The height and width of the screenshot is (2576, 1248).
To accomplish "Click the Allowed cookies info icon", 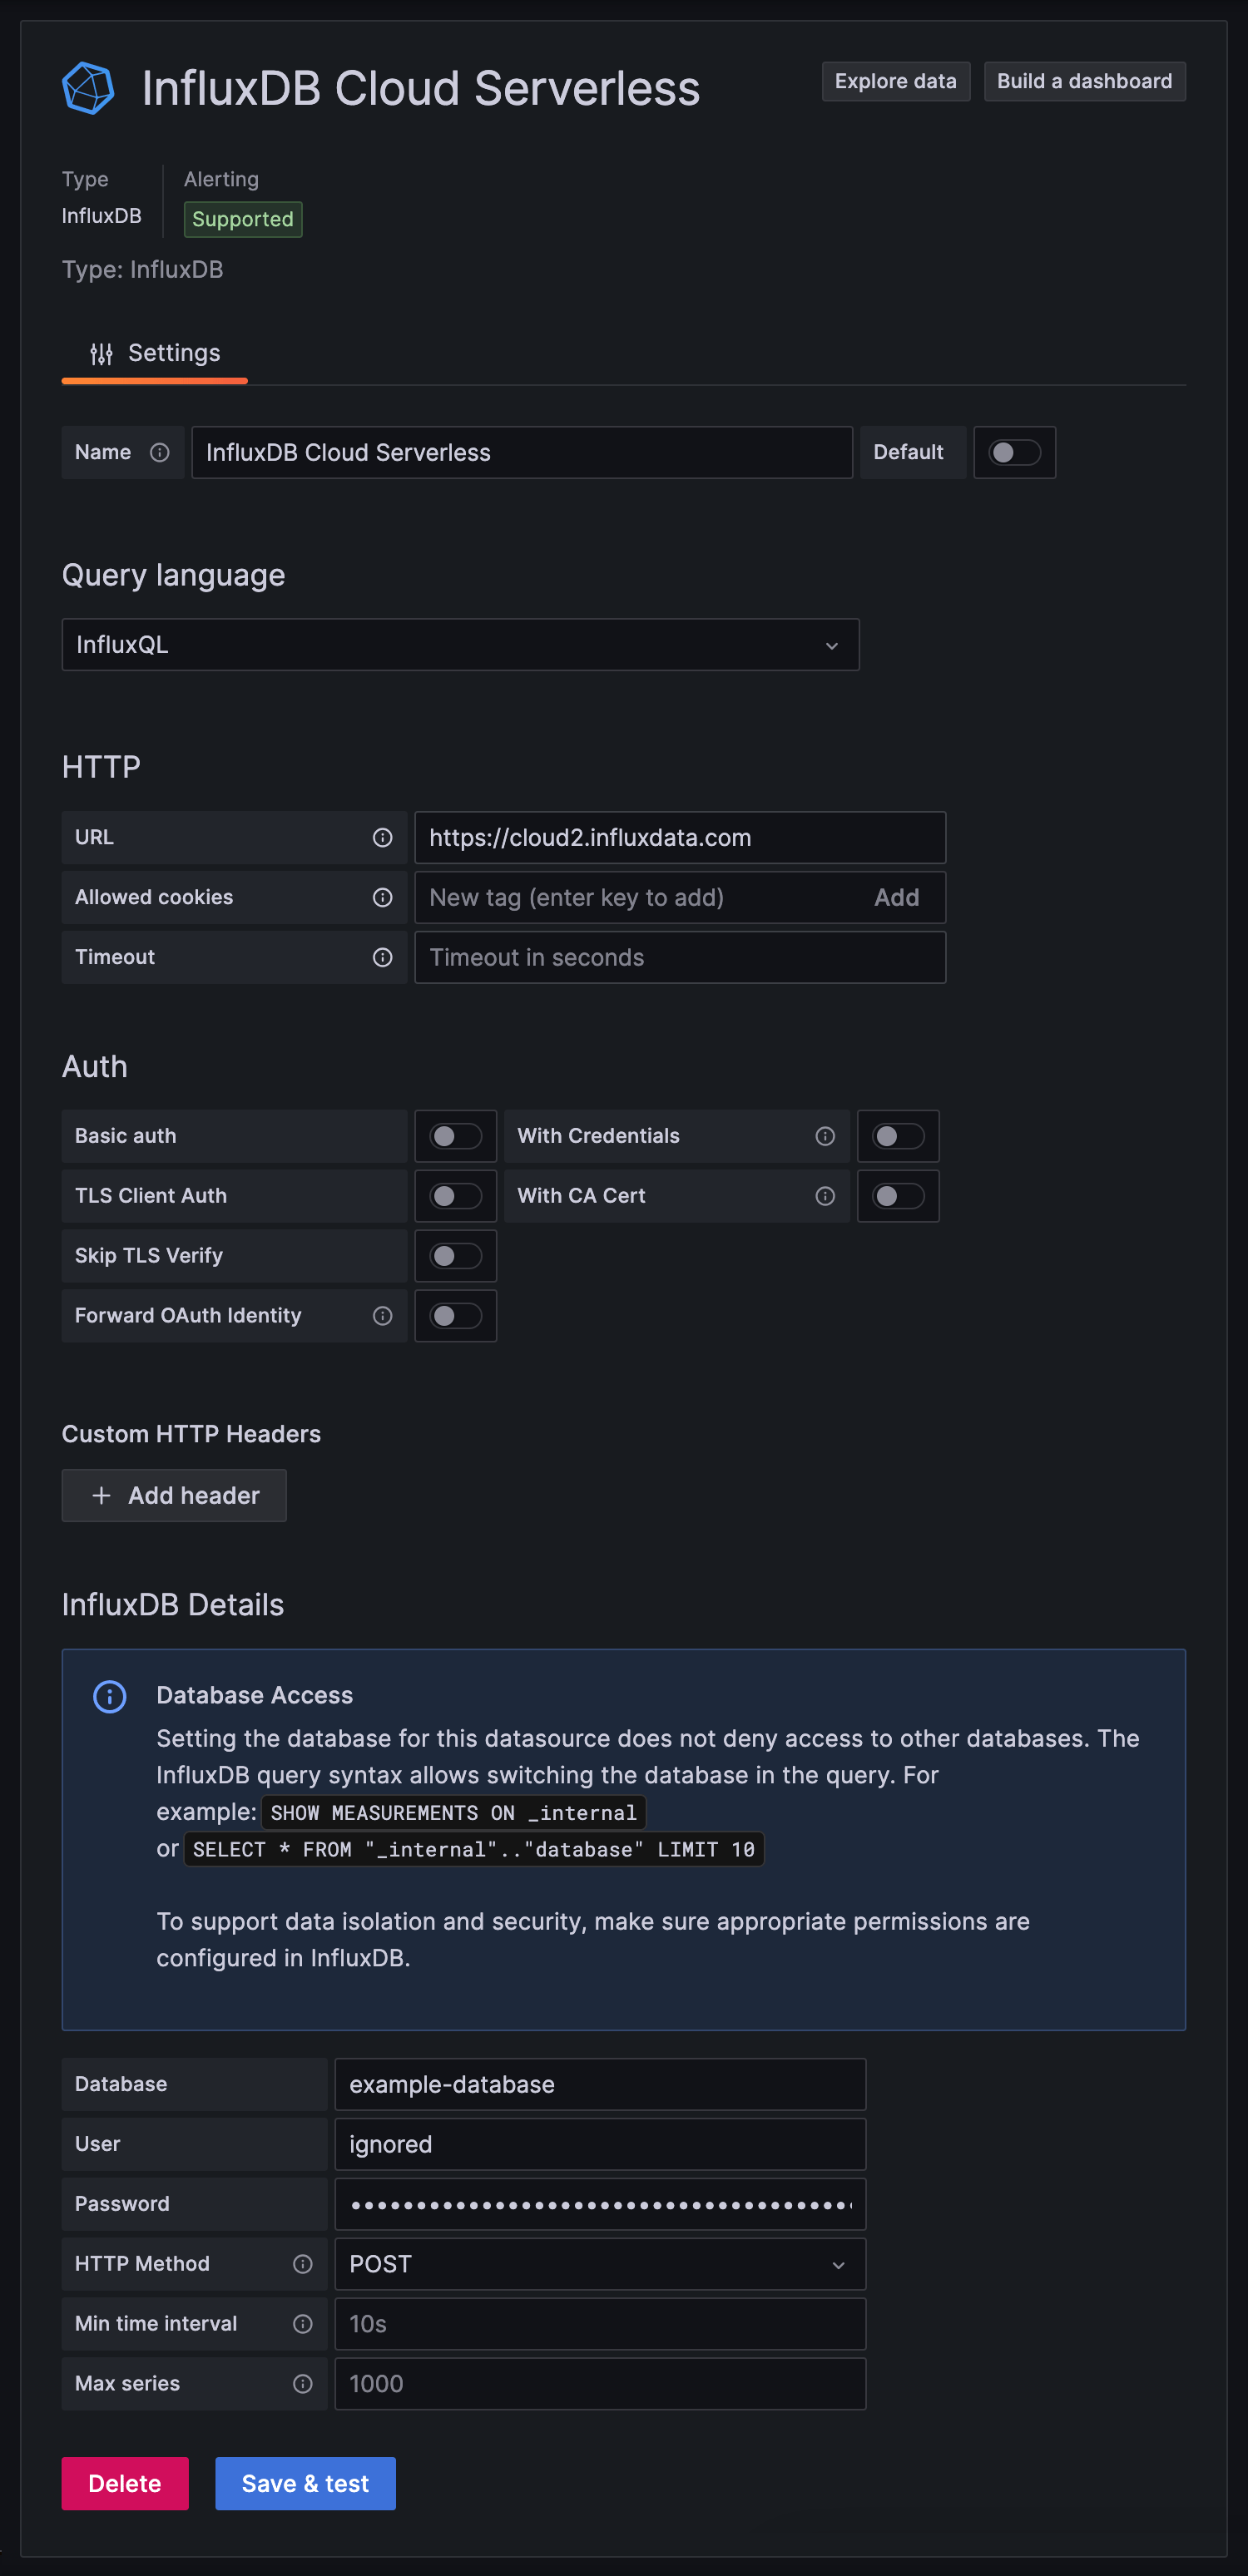I will 382,897.
